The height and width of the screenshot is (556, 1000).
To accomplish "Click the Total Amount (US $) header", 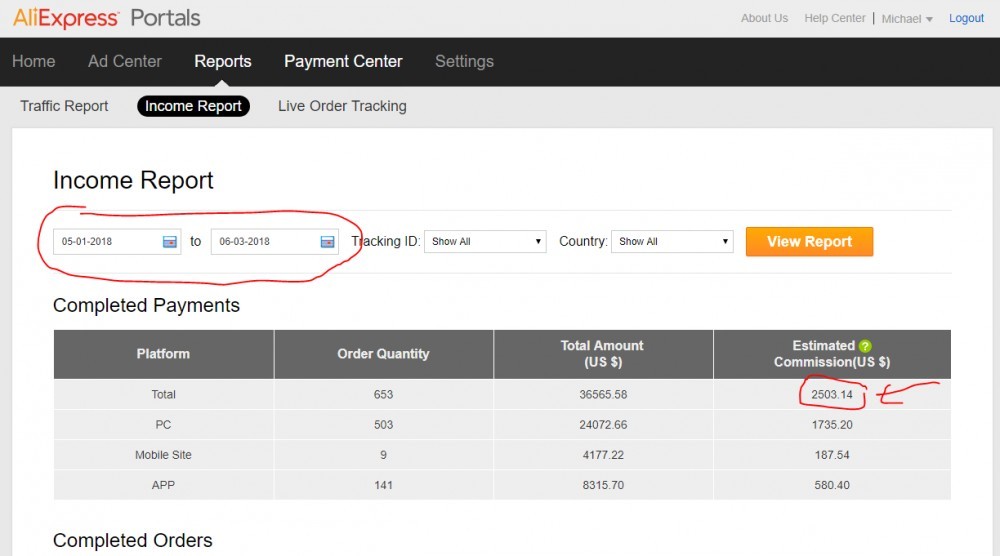I will click(x=602, y=354).
